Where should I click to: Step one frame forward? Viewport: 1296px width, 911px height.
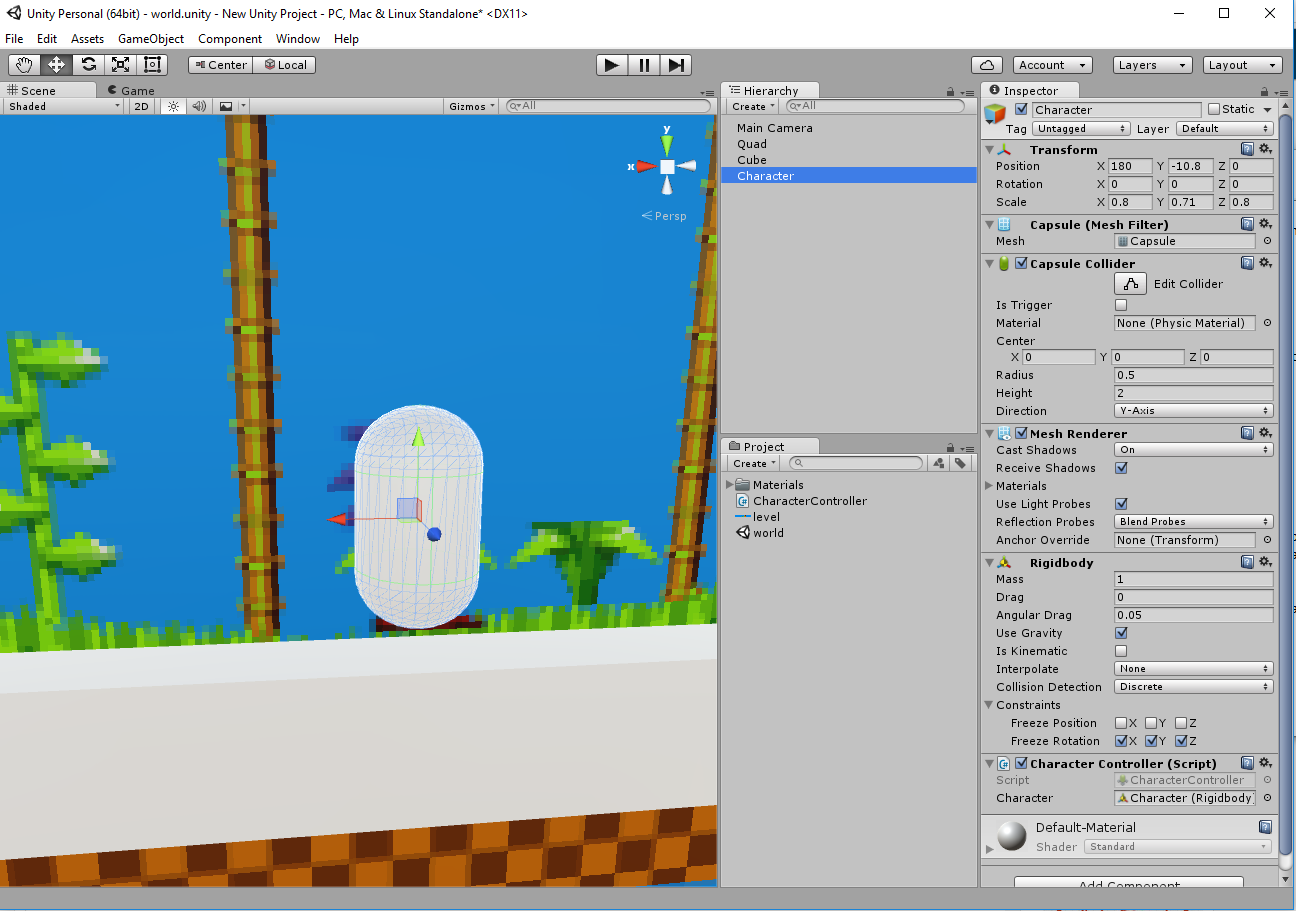tap(676, 65)
